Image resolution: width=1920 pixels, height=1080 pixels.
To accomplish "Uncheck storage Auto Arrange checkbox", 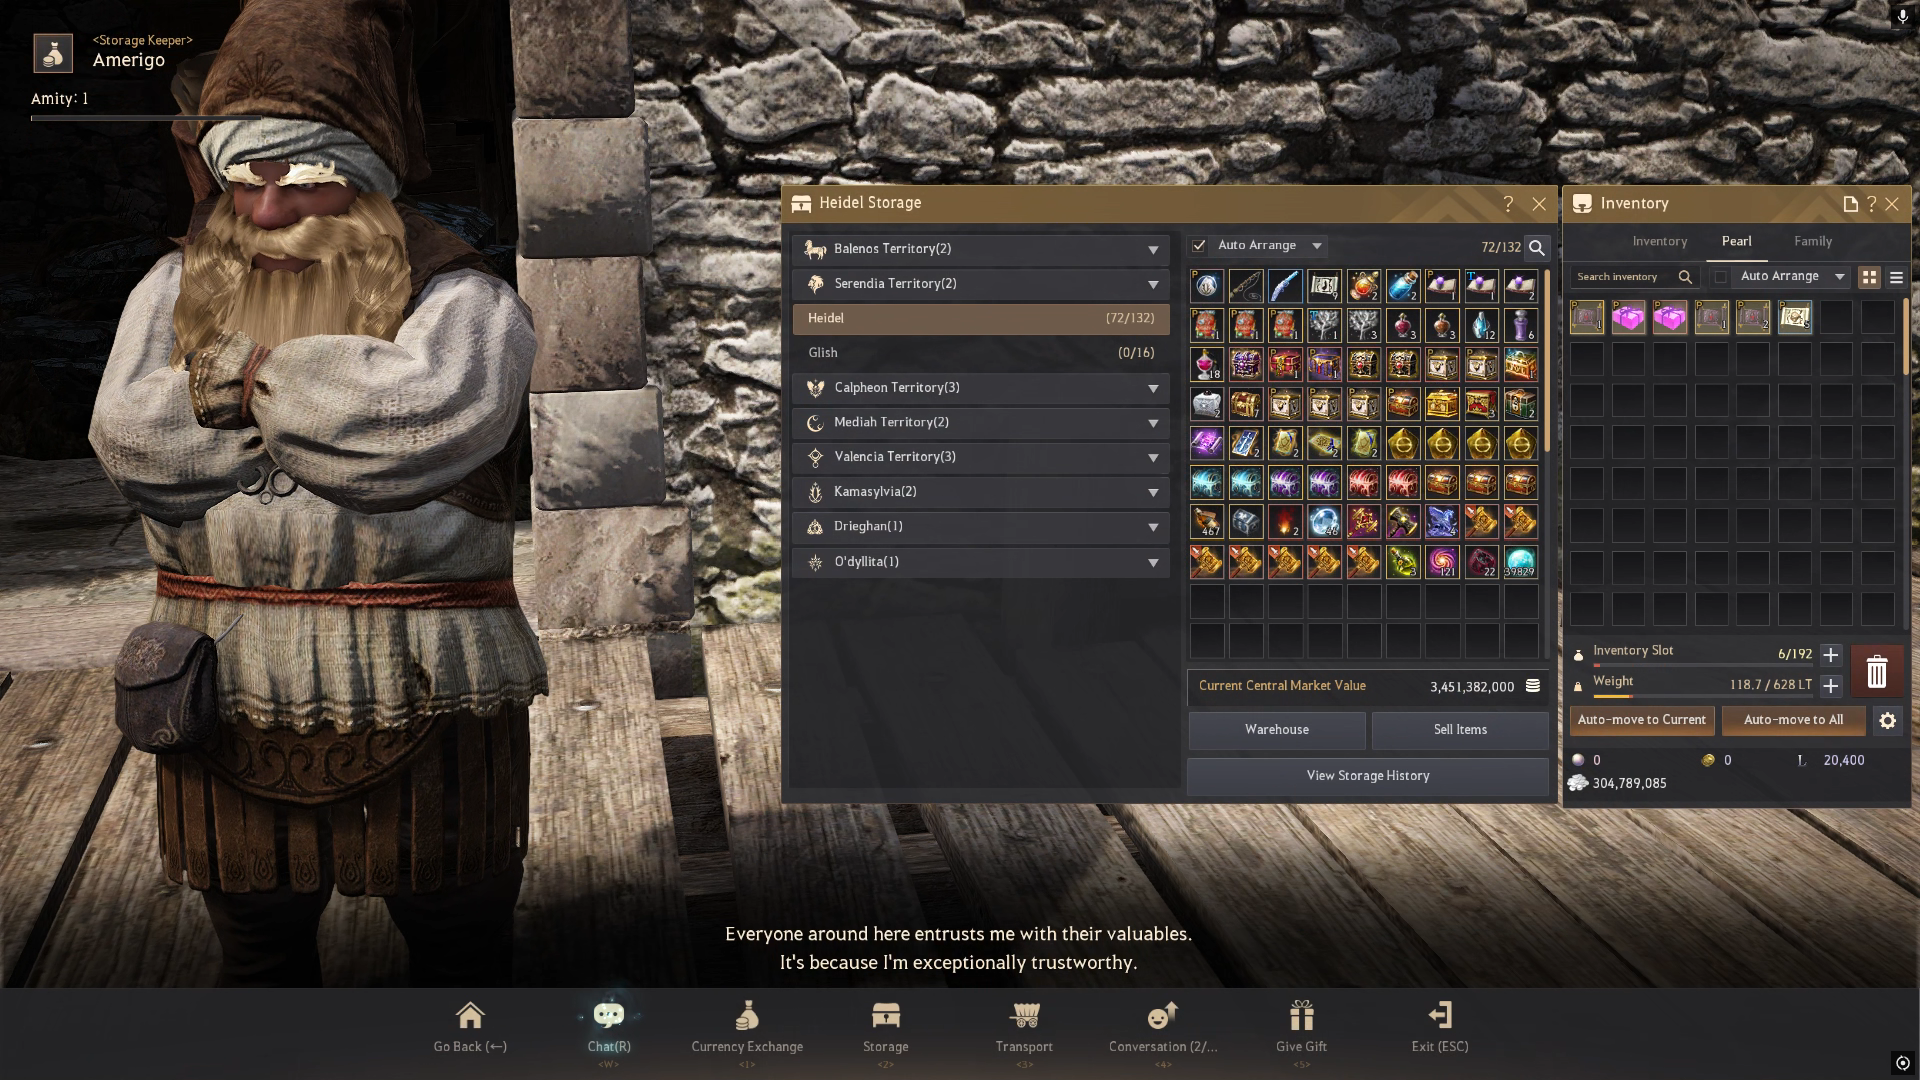I will pyautogui.click(x=1199, y=245).
